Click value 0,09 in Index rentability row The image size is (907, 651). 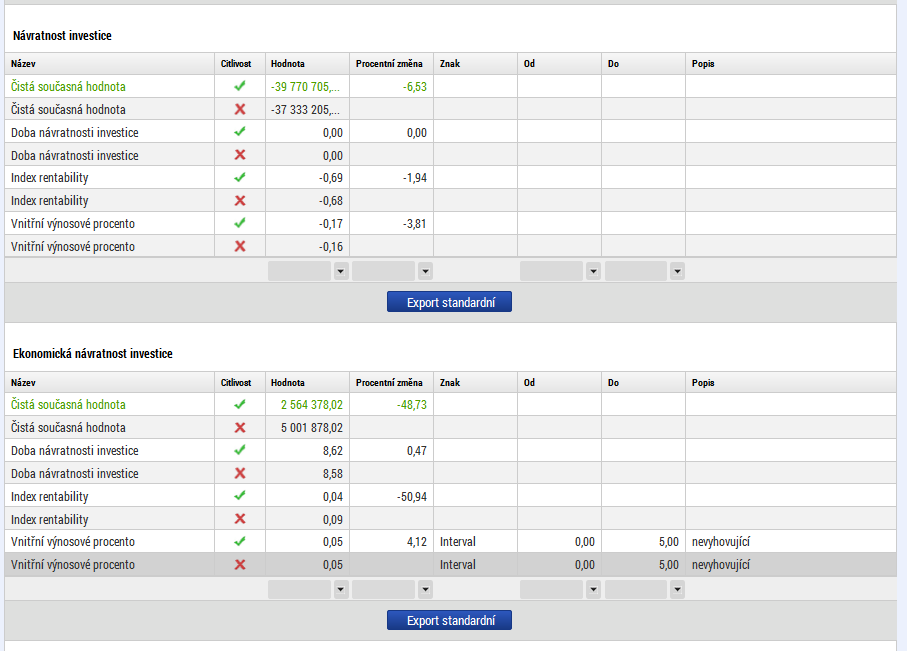point(333,519)
